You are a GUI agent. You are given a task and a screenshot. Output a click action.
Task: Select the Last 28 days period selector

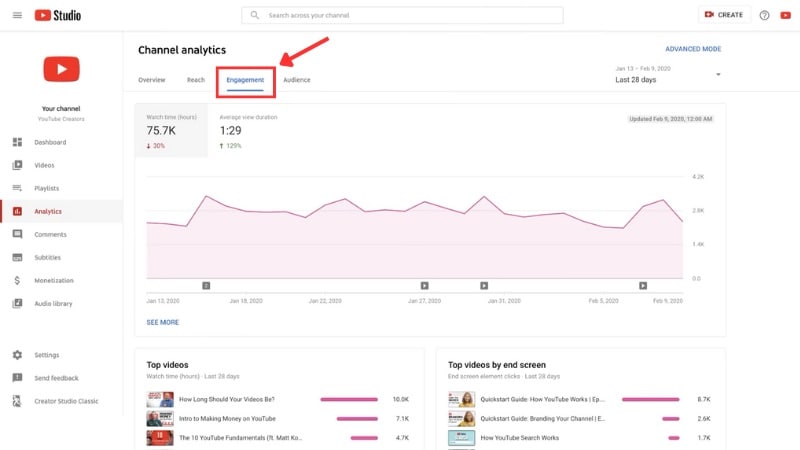[668, 74]
